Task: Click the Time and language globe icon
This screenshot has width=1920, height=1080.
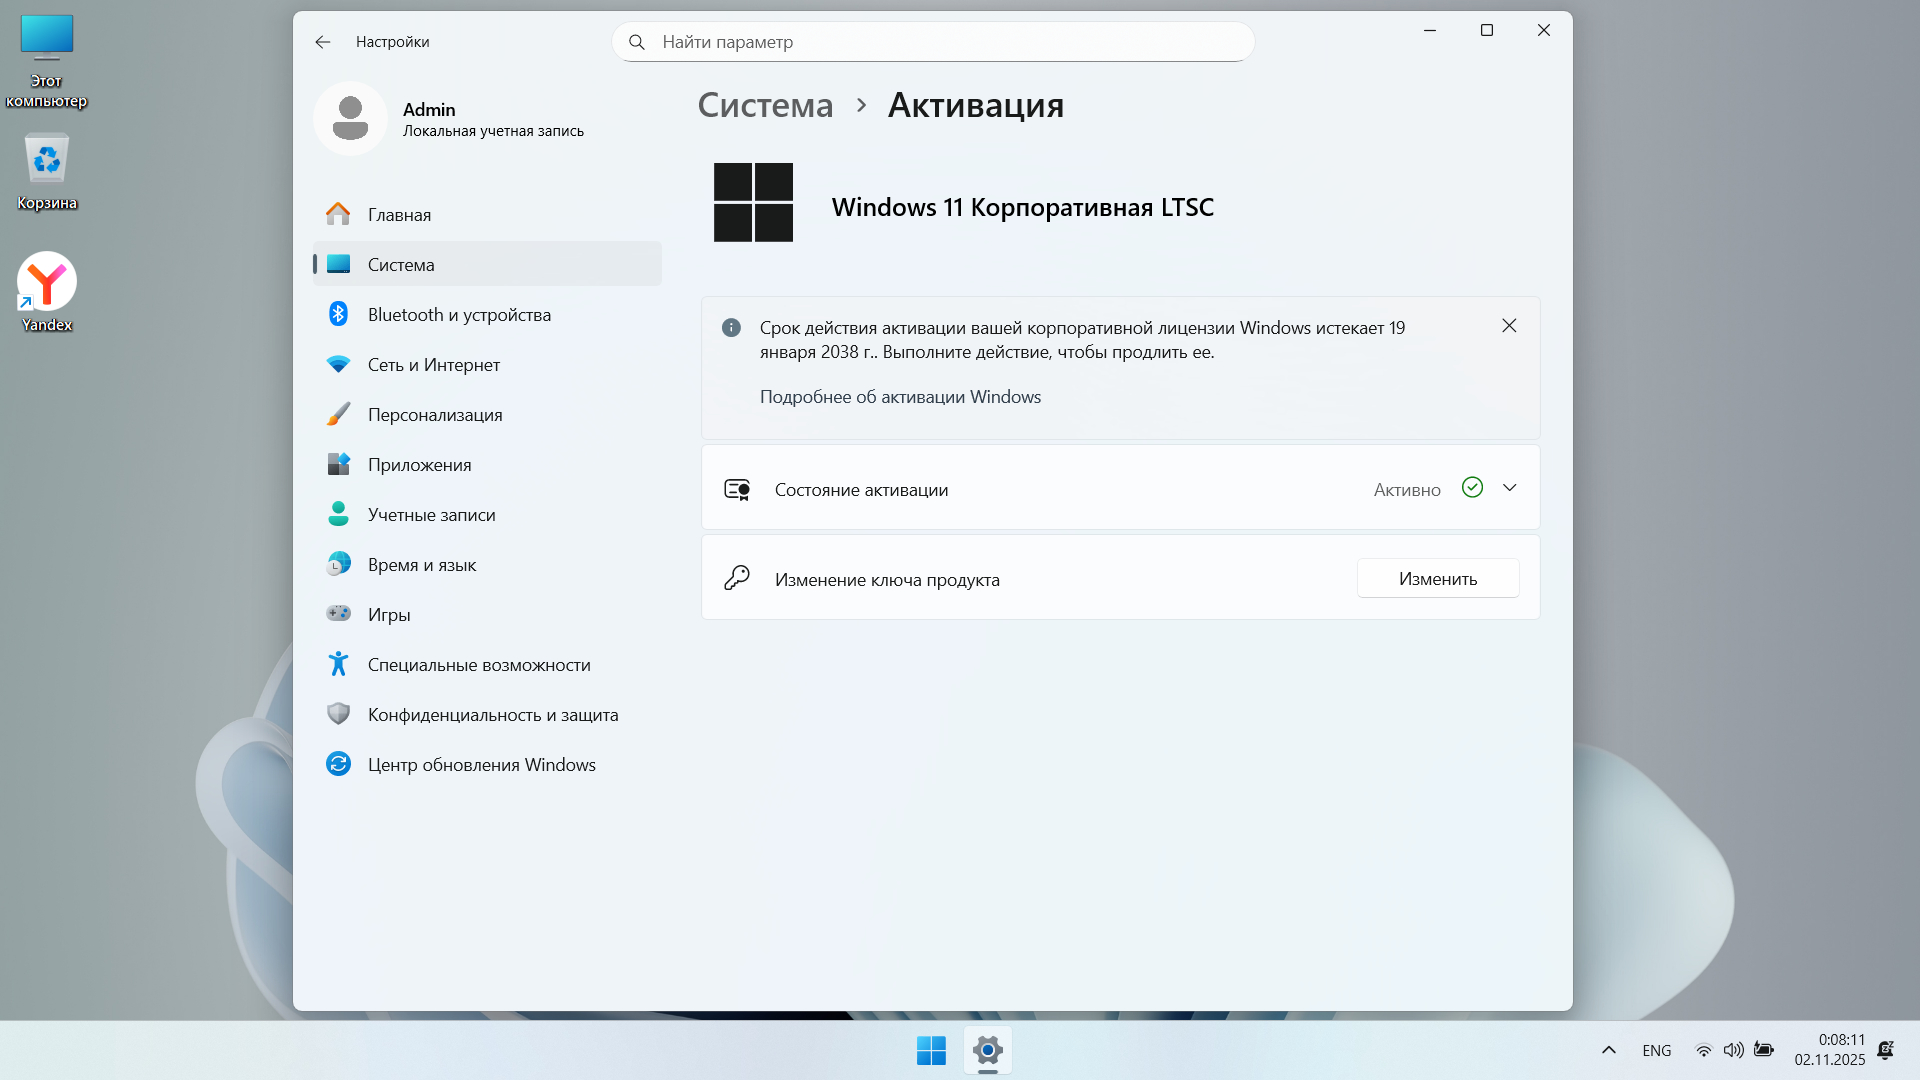Action: 338,564
